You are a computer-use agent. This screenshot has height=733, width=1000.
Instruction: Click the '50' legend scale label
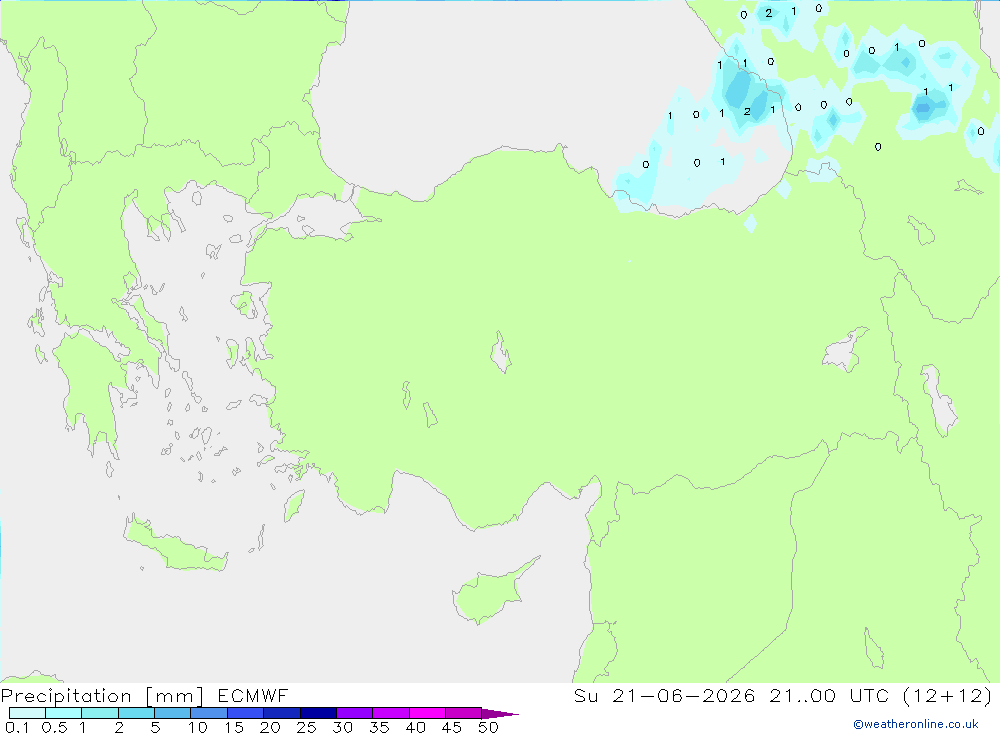pyautogui.click(x=489, y=727)
